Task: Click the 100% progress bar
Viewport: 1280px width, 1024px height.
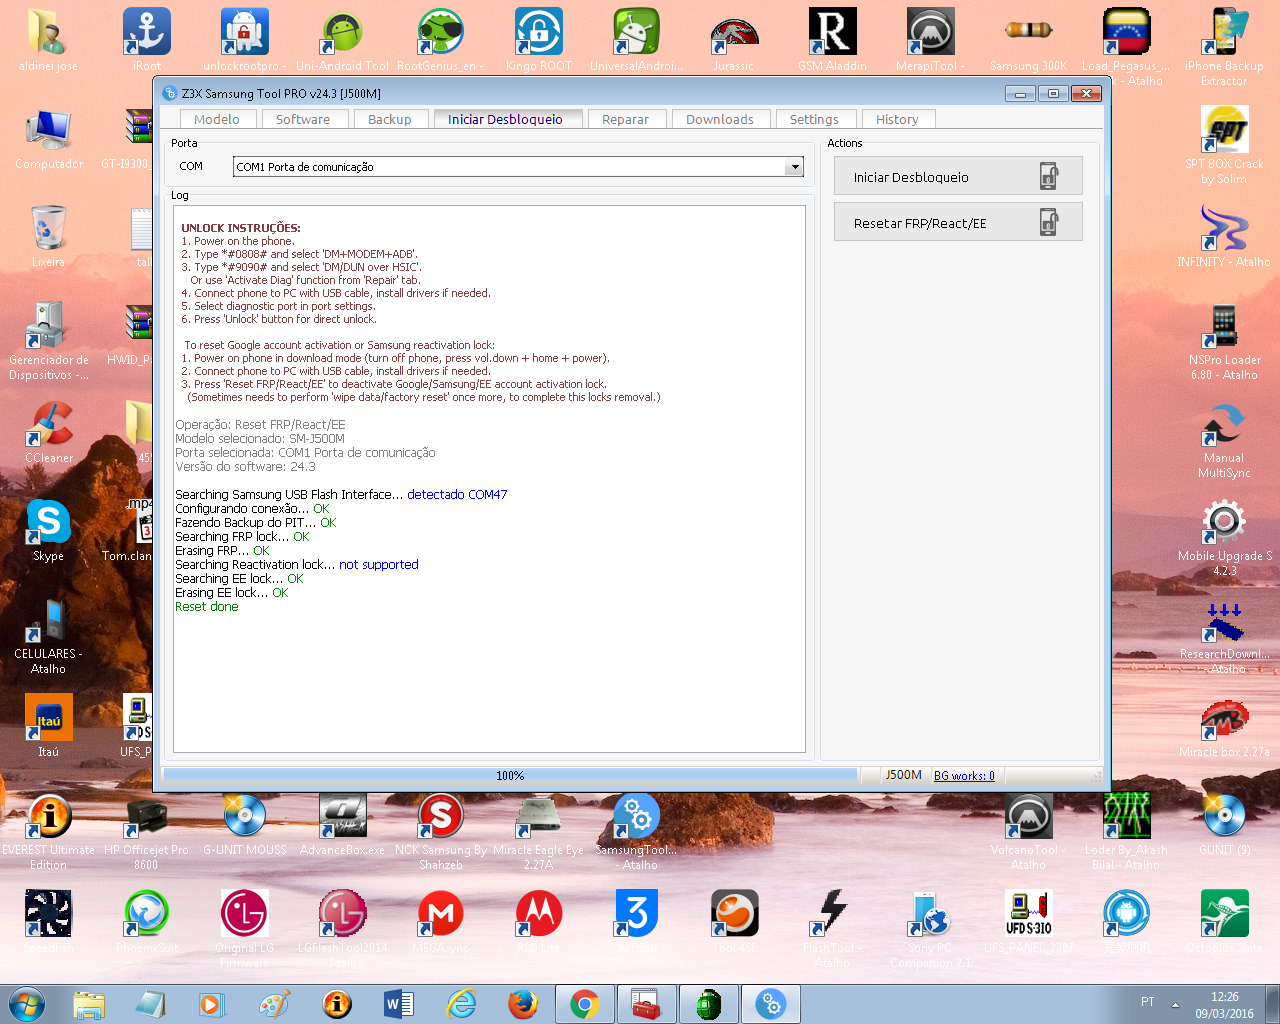Action: click(510, 776)
